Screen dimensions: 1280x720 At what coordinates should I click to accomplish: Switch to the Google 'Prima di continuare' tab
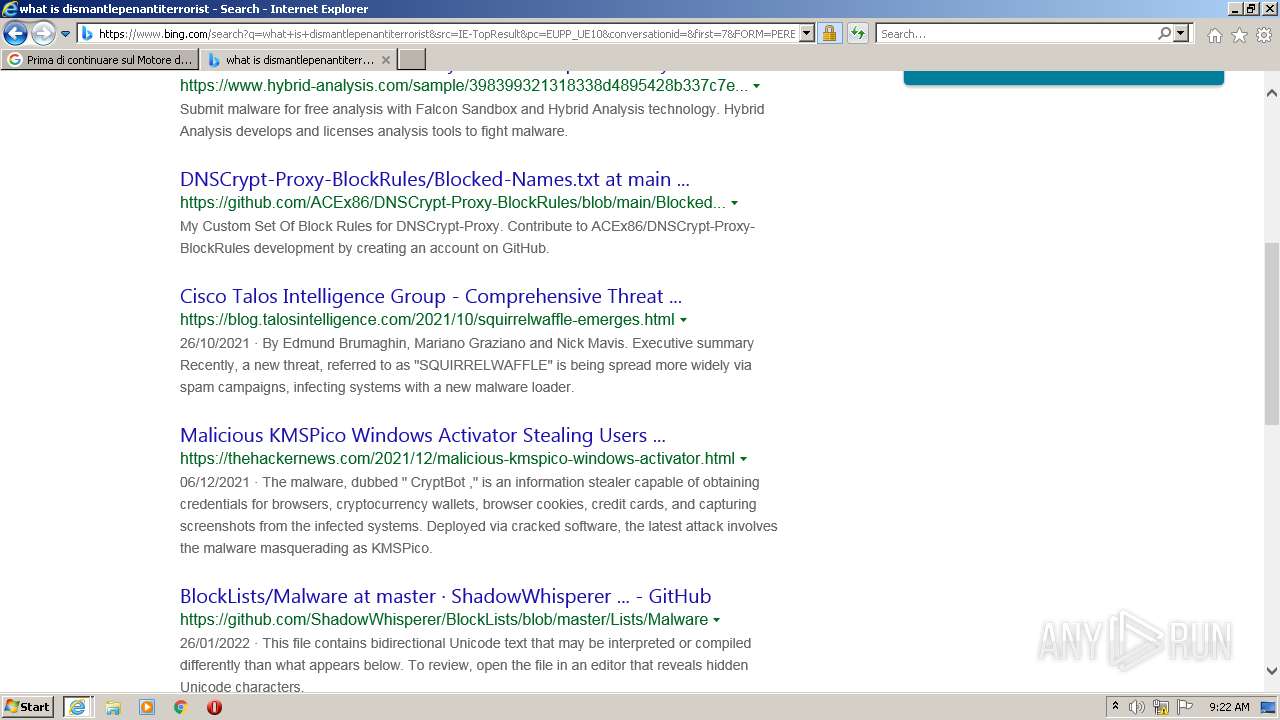pyautogui.click(x=100, y=60)
